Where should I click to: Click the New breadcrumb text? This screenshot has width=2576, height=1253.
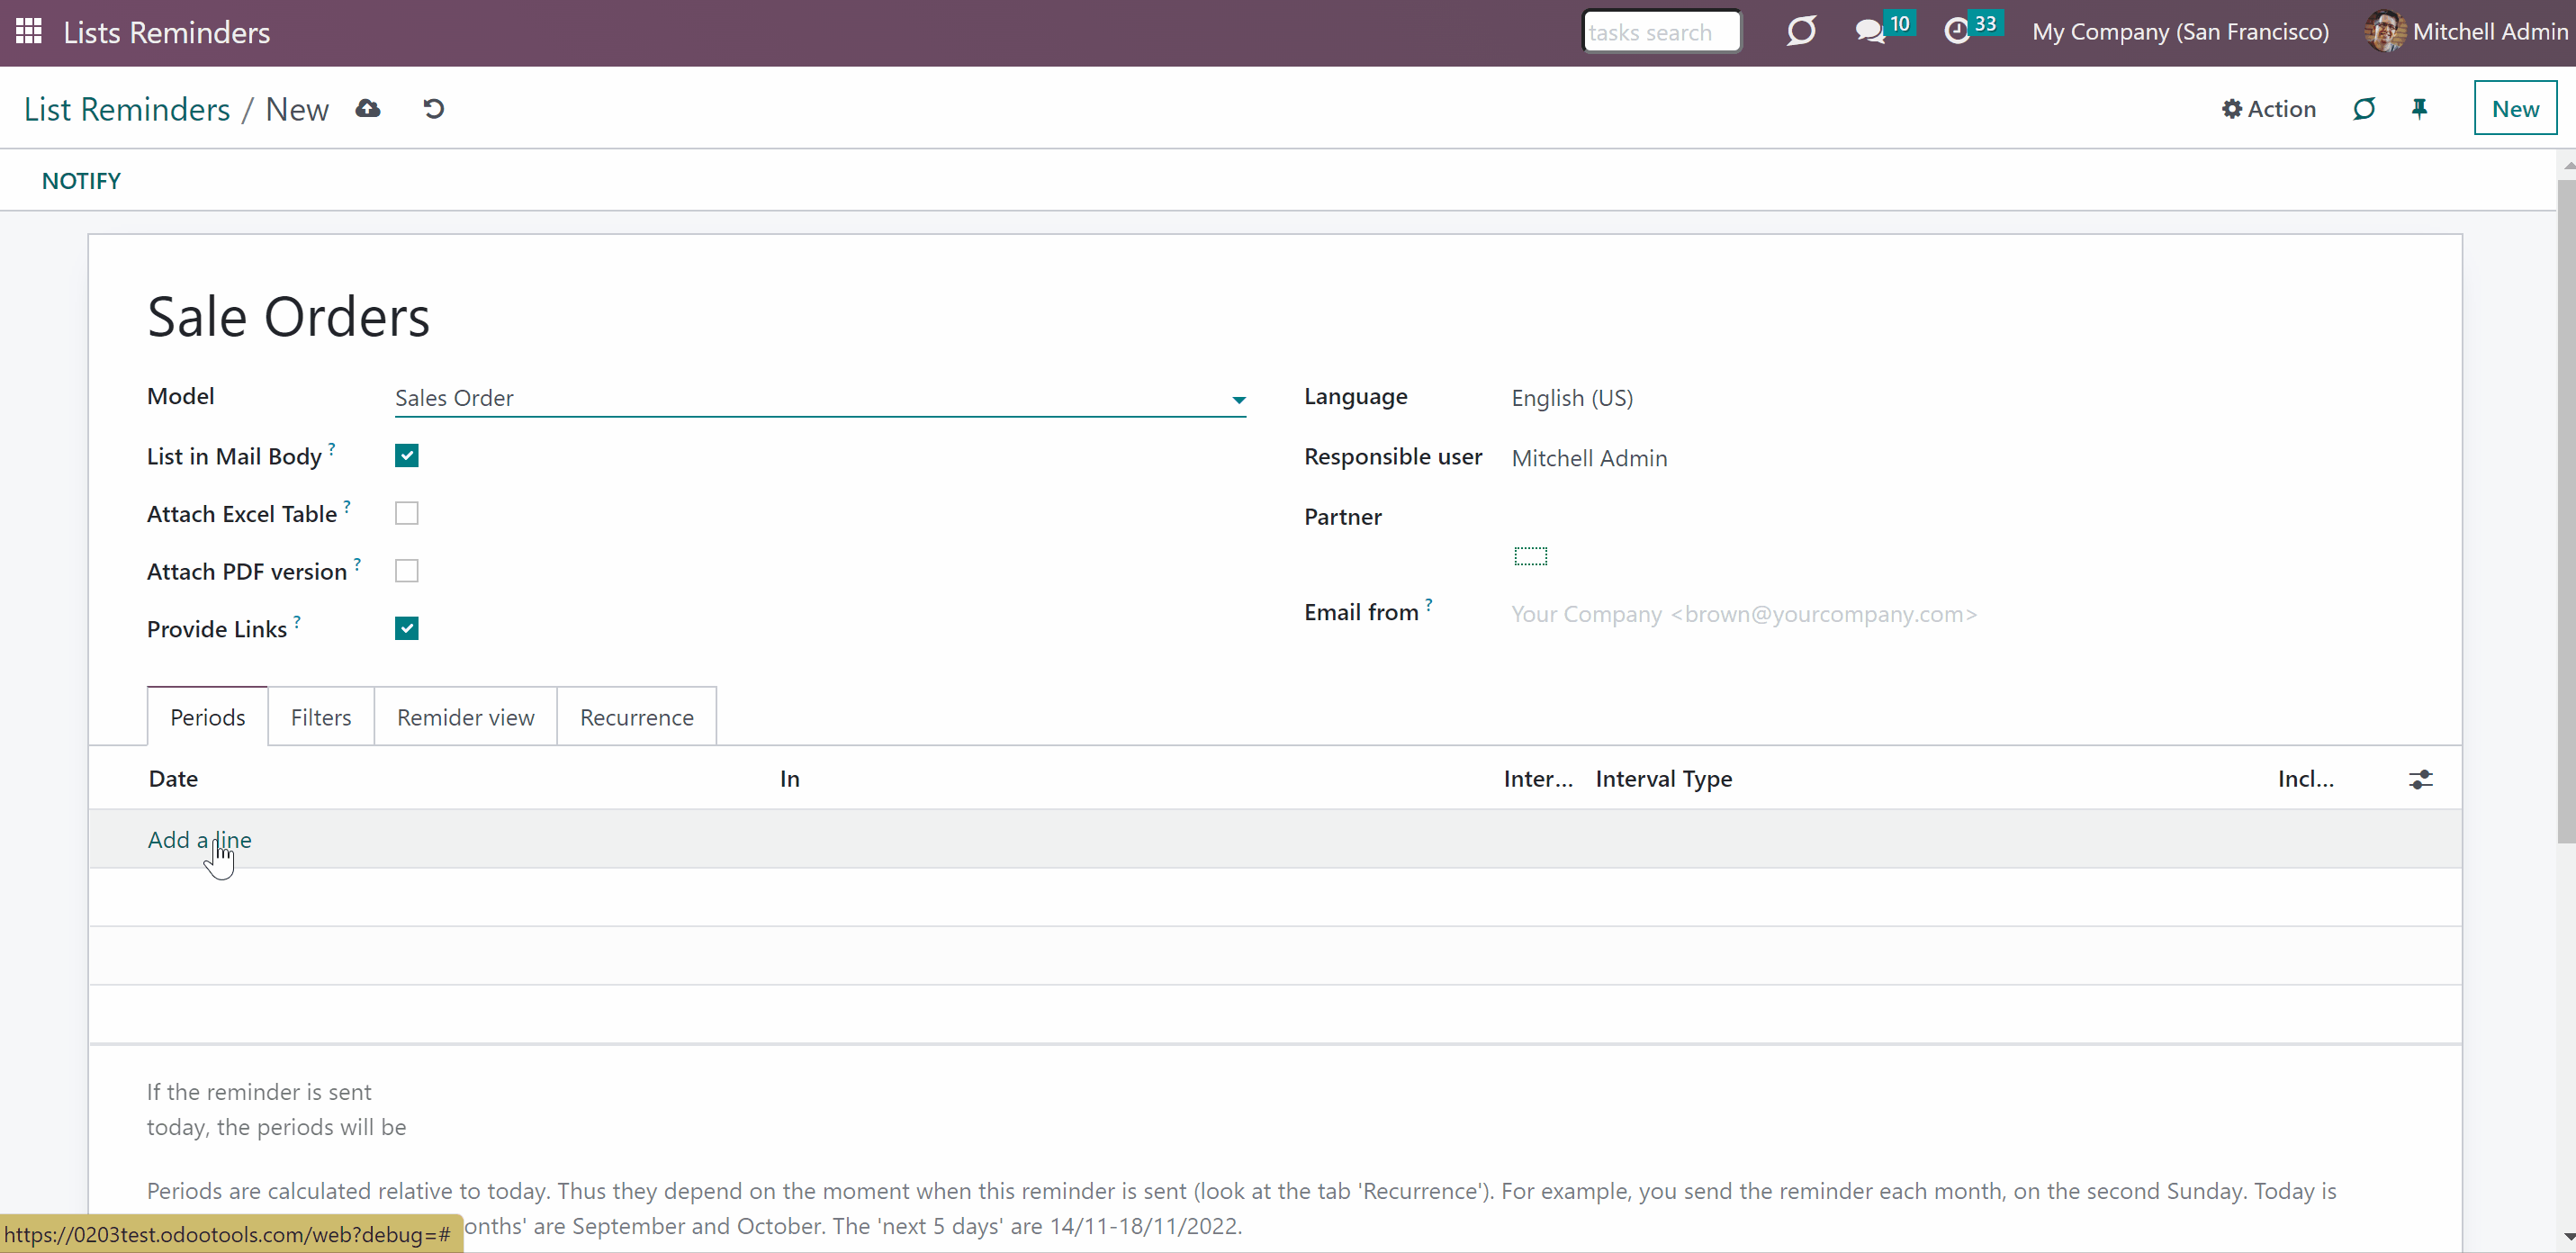pyautogui.click(x=297, y=109)
